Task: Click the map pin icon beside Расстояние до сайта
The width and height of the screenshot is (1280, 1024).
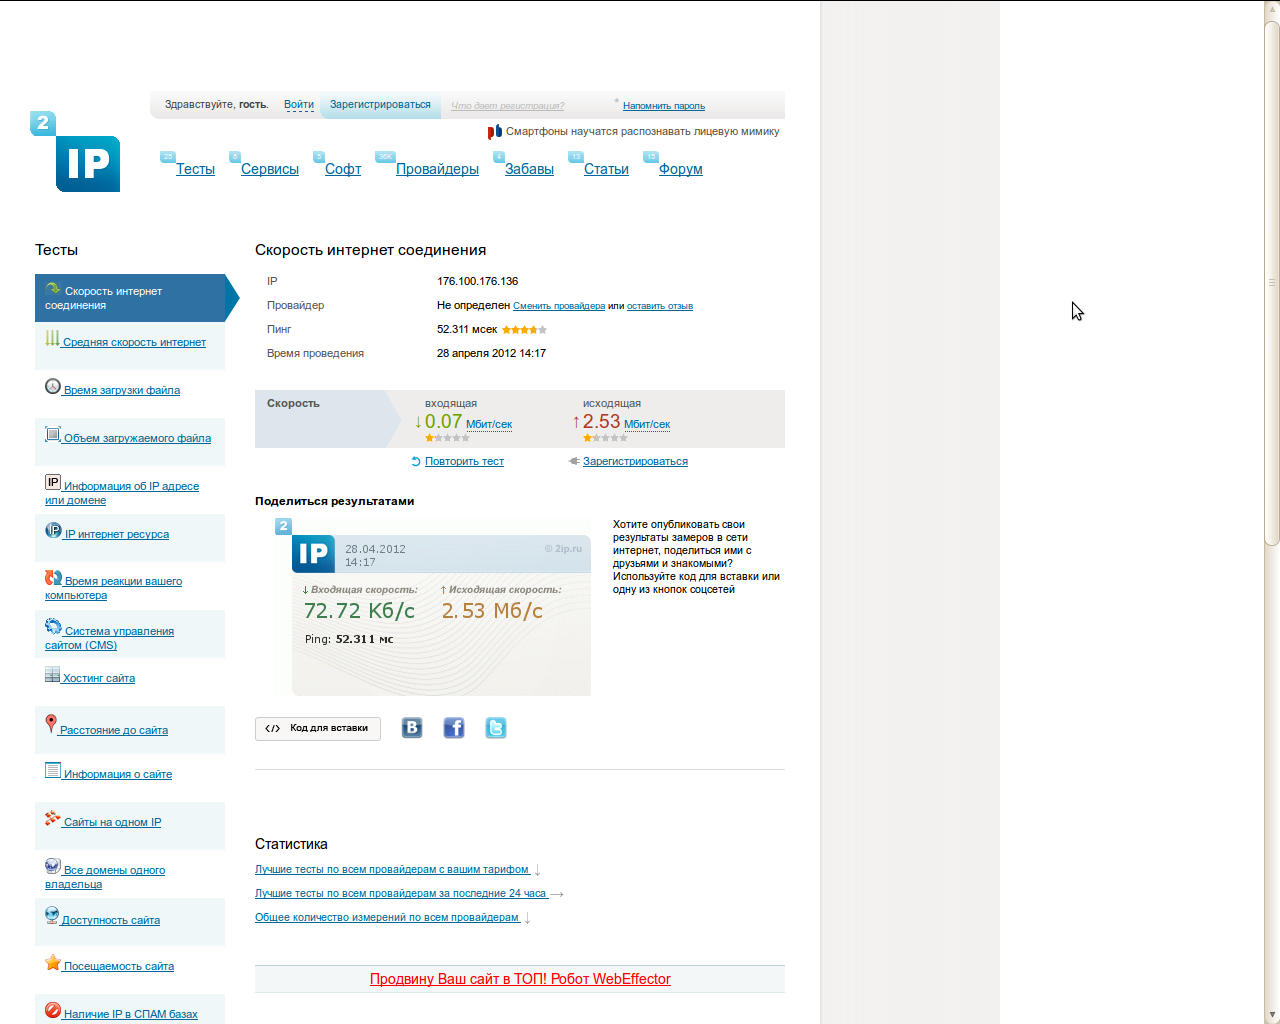Action: [51, 723]
